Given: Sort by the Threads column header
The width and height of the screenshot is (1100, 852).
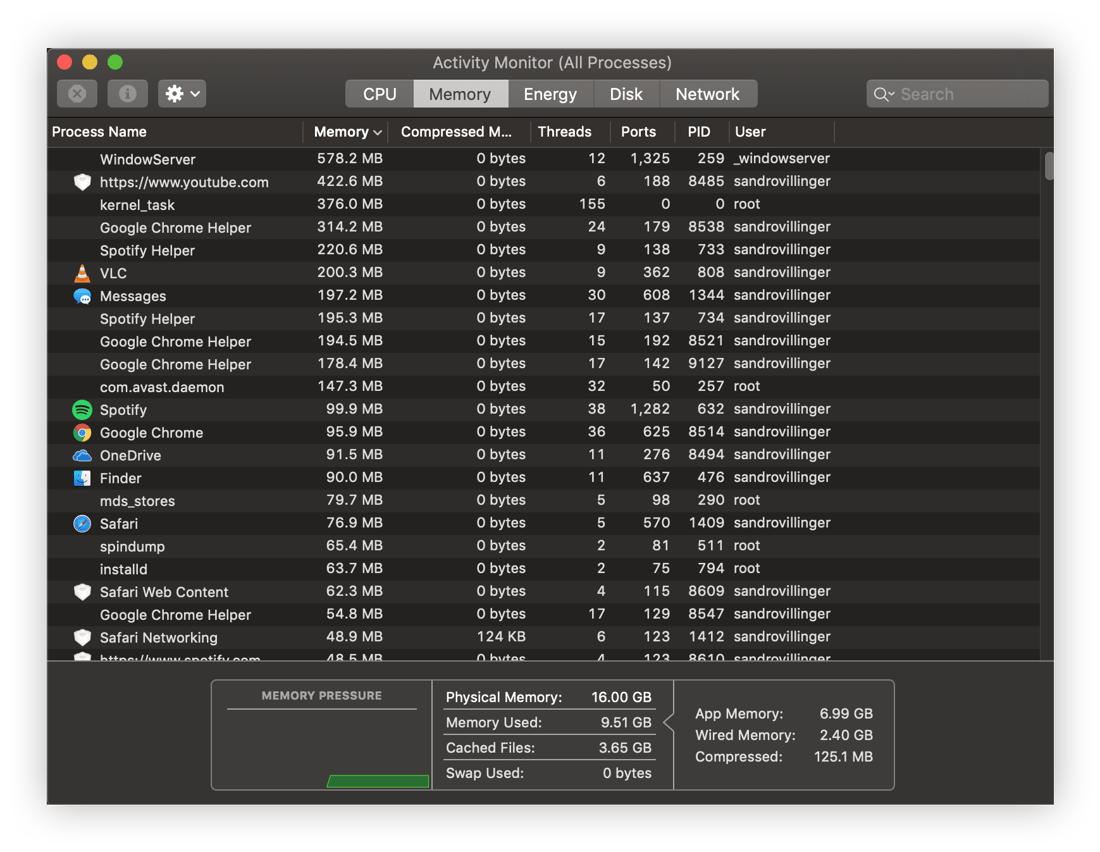Looking at the screenshot, I should click(x=567, y=131).
